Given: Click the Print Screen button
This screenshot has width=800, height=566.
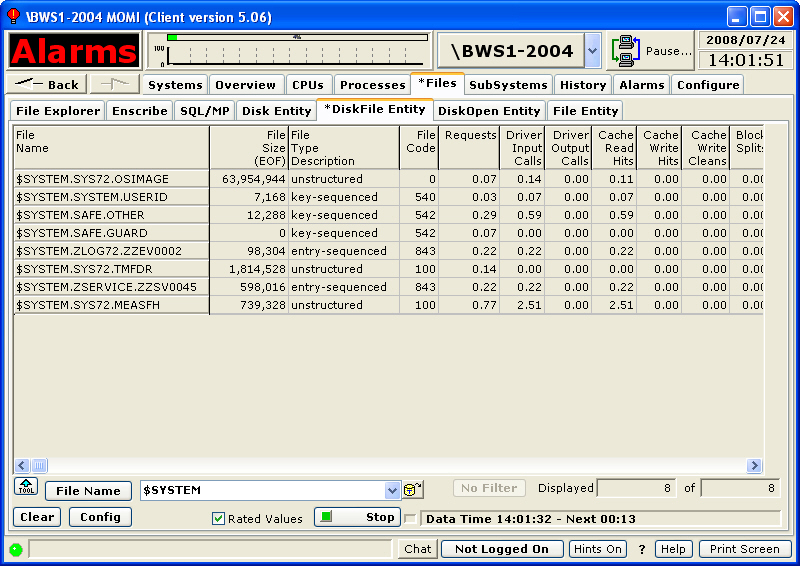Looking at the screenshot, I should coord(745,549).
